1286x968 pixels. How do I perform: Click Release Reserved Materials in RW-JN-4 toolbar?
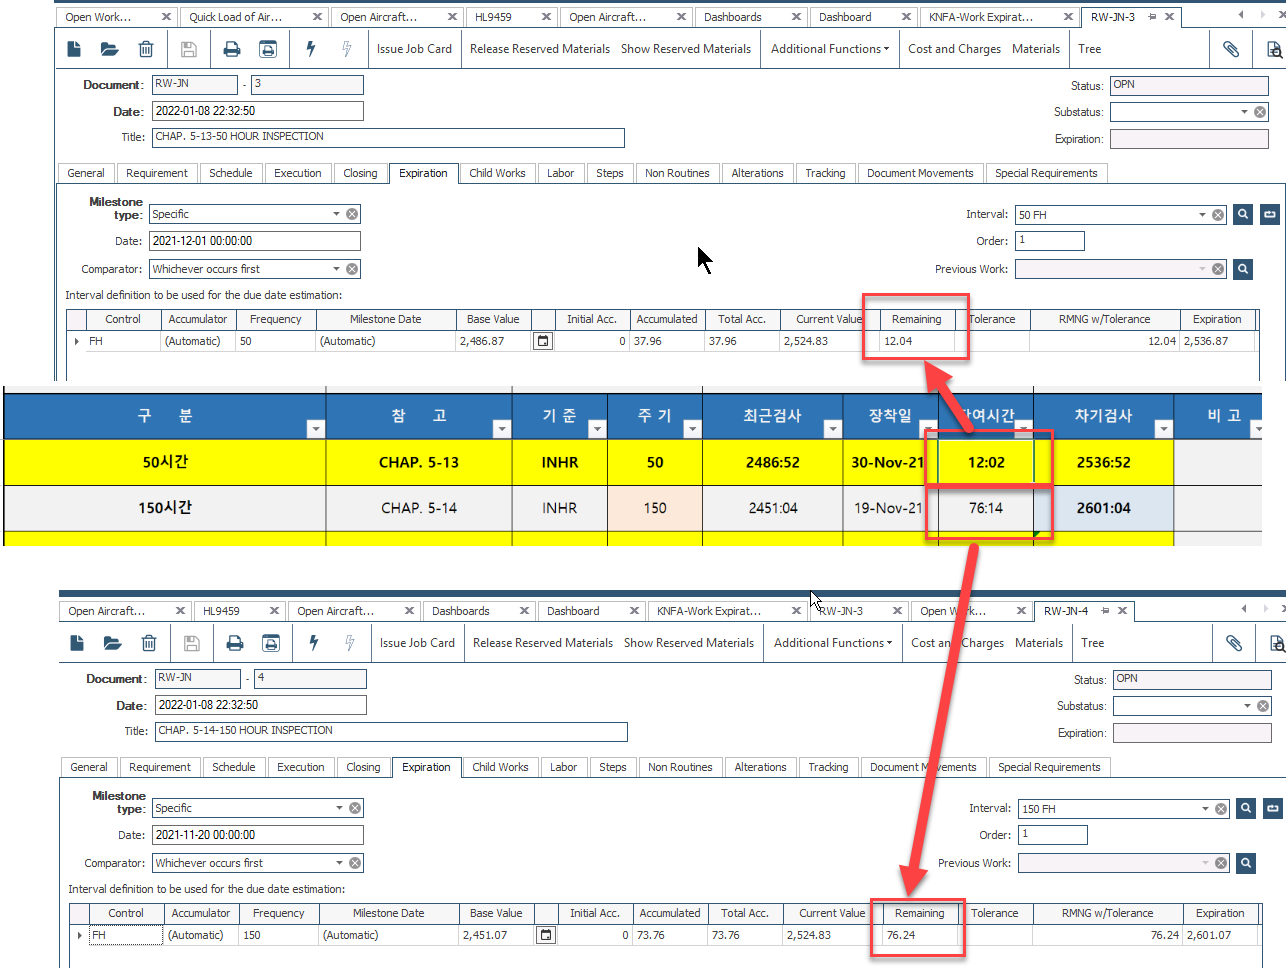[542, 643]
